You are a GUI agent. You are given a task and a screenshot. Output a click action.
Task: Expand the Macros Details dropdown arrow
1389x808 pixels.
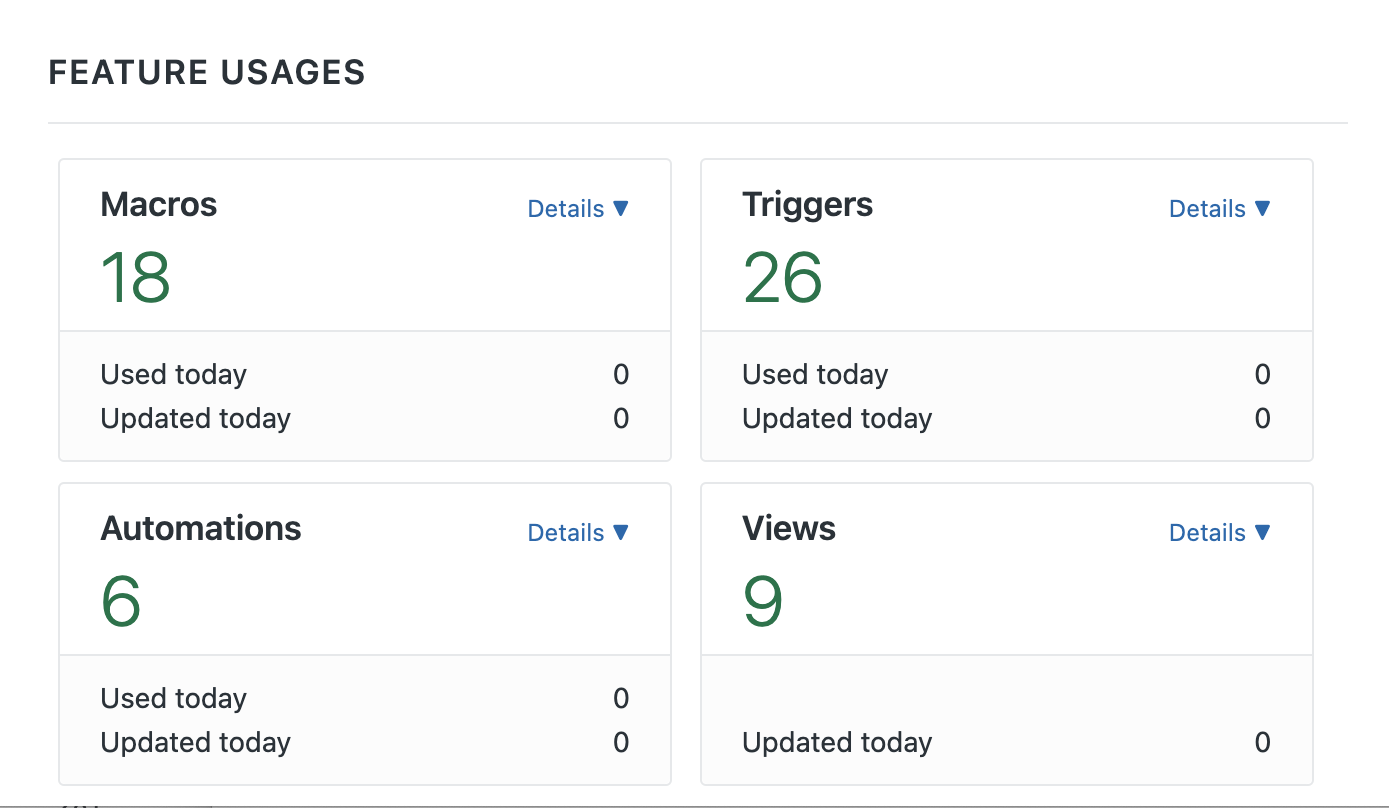click(620, 208)
